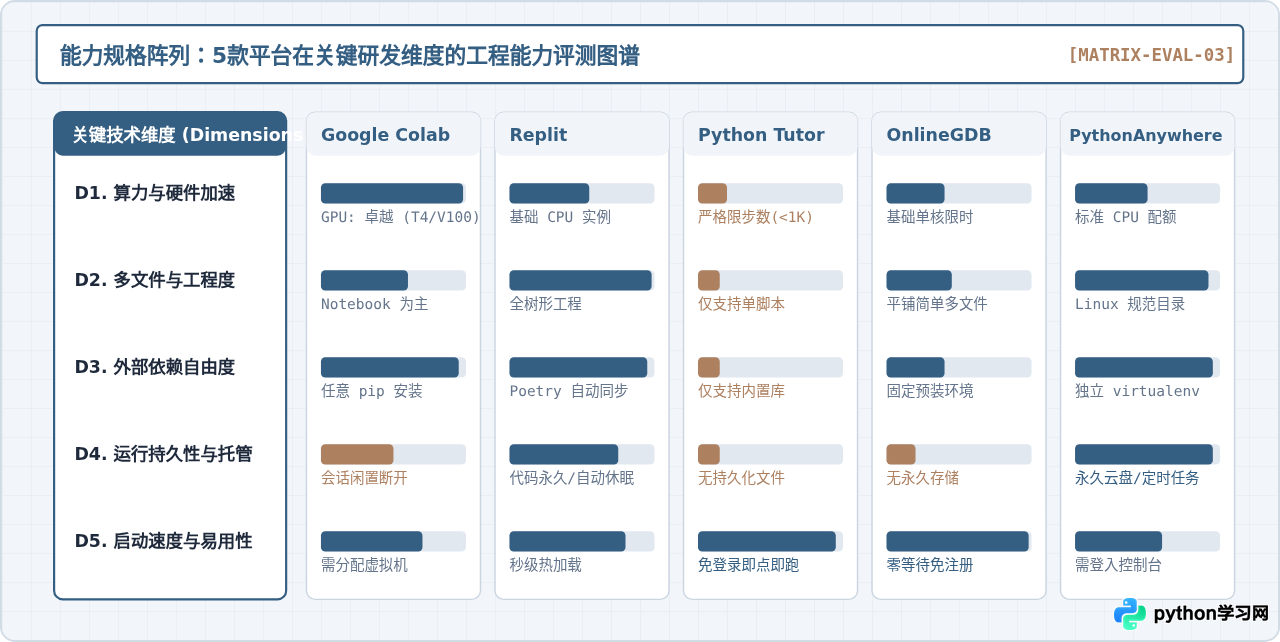
Task: Click the Replit D2 全树形工程 progress bar
Action: click(582, 280)
